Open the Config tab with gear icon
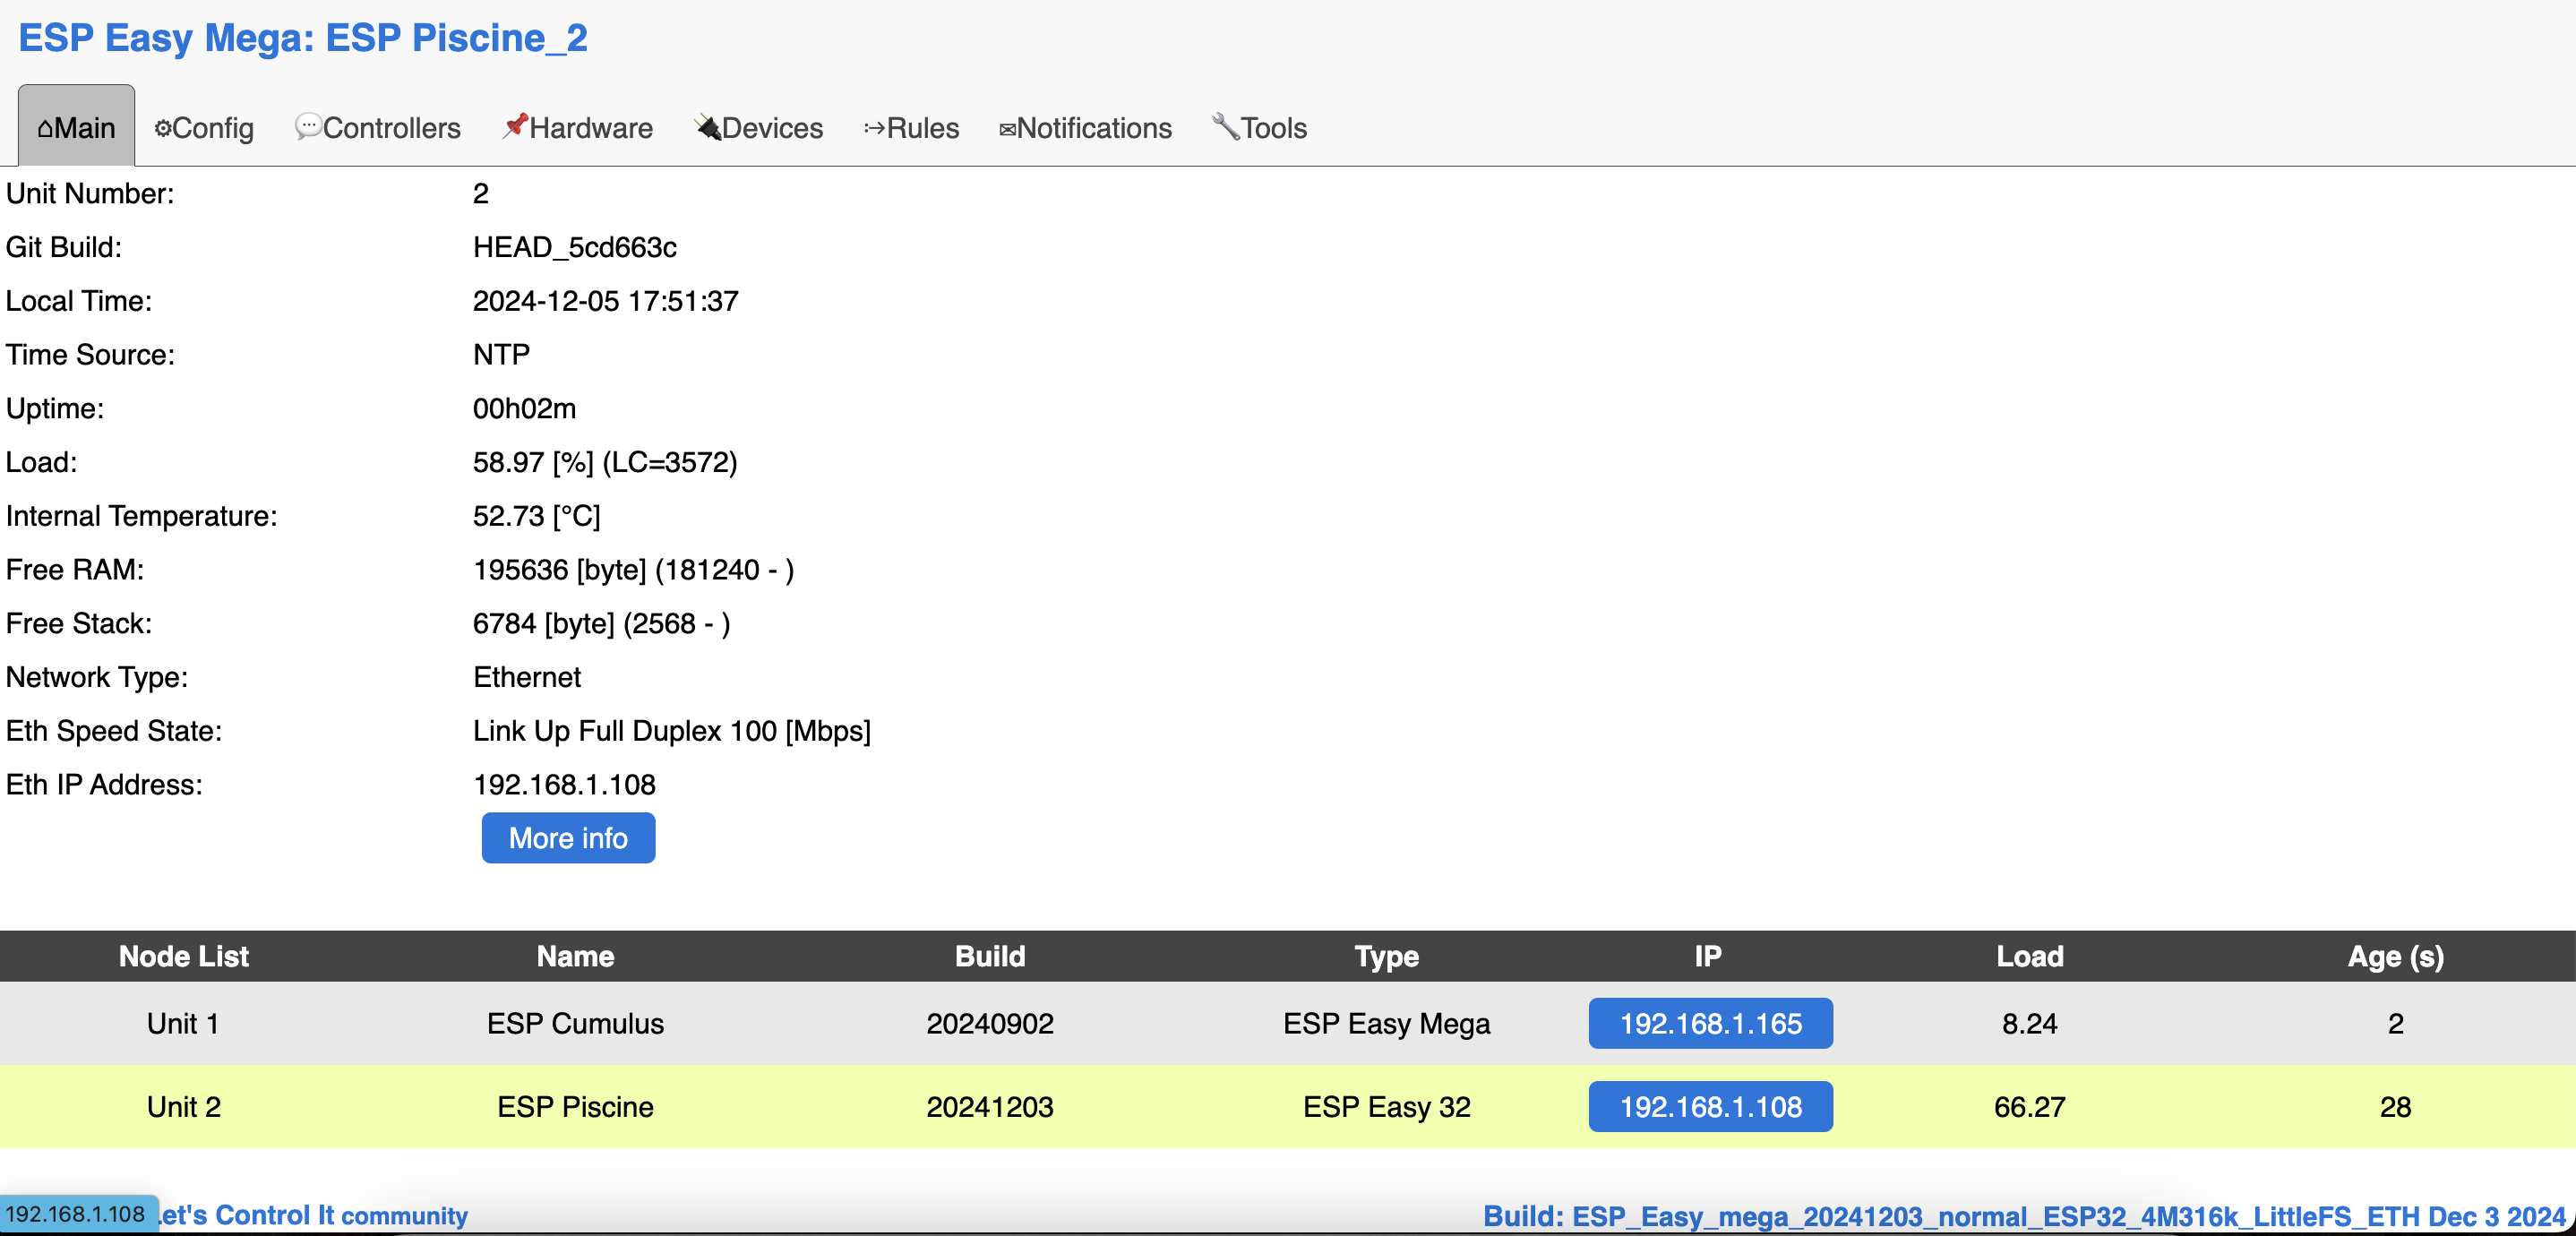 [x=204, y=128]
